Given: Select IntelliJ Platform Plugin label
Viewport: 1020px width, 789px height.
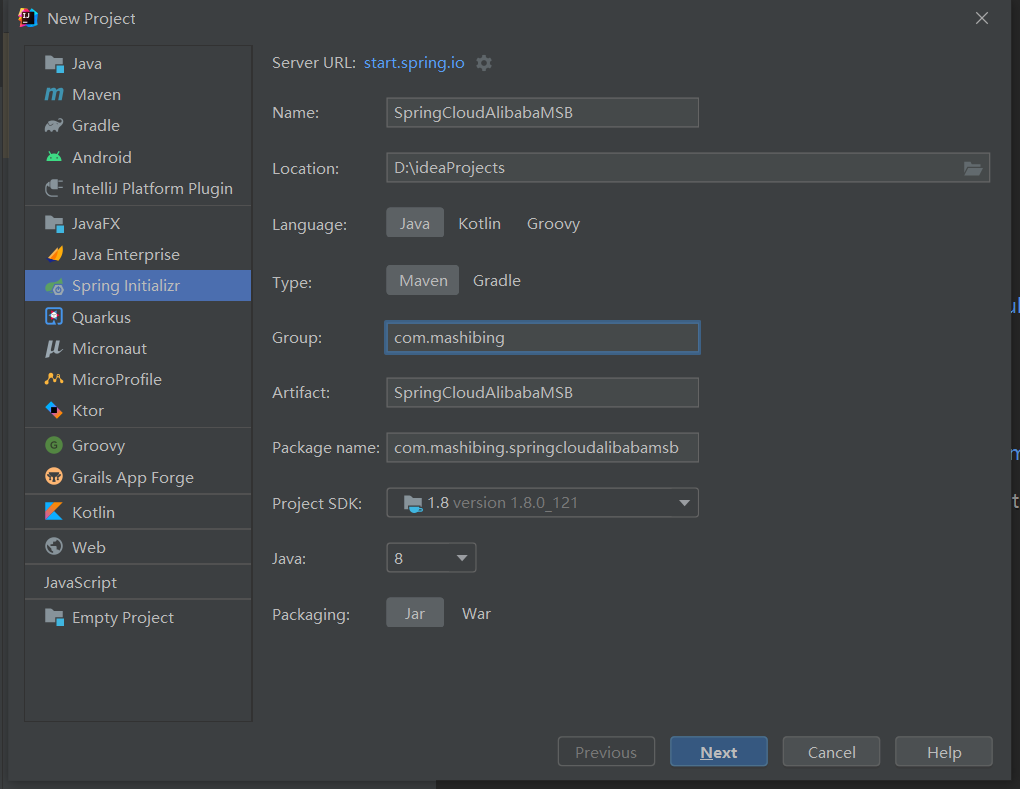Looking at the screenshot, I should [x=152, y=189].
